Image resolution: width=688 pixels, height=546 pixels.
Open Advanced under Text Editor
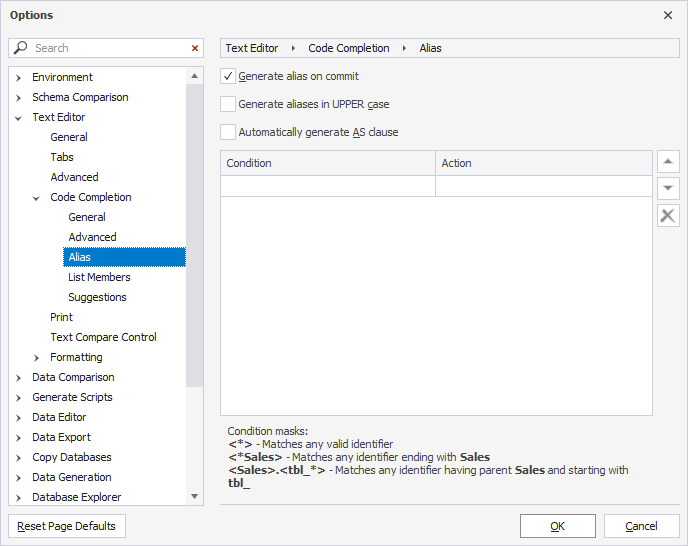74,177
